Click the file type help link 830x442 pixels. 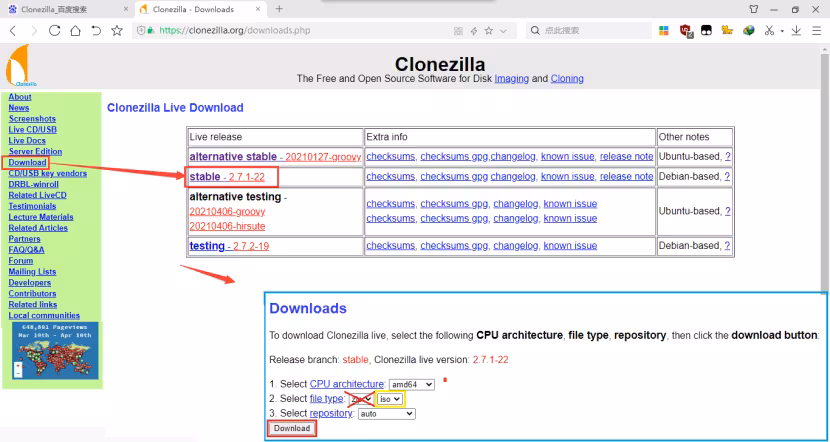point(326,399)
